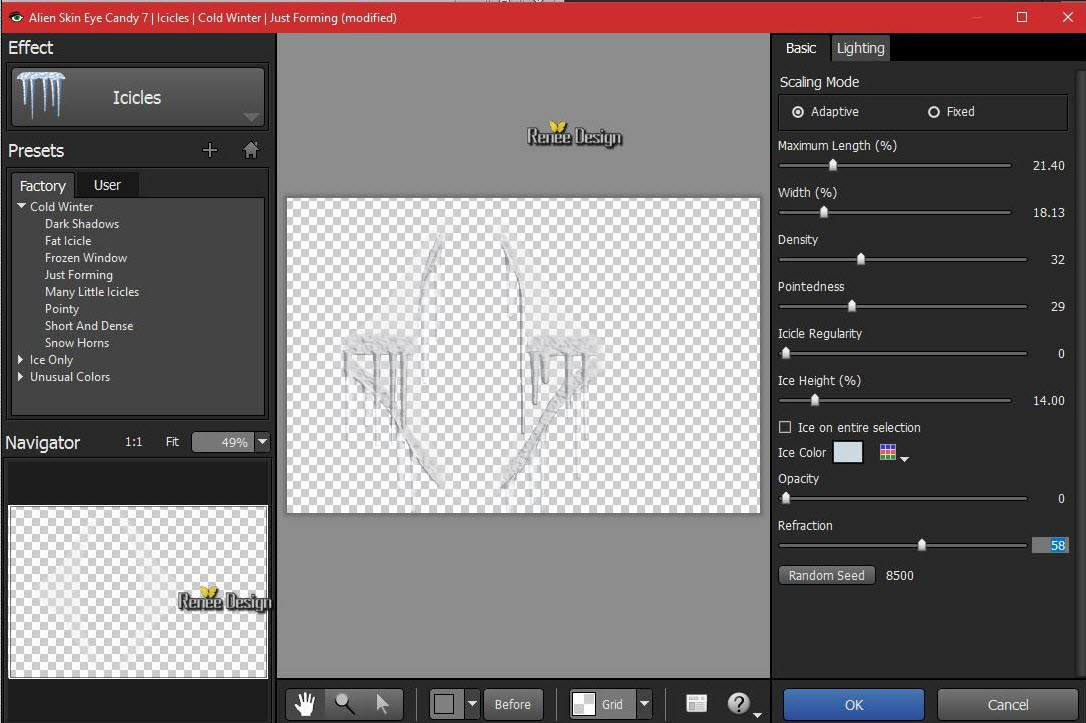Viewport: 1086px width, 723px height.
Task: Set Navigator zoom to 1:1
Action: point(134,442)
